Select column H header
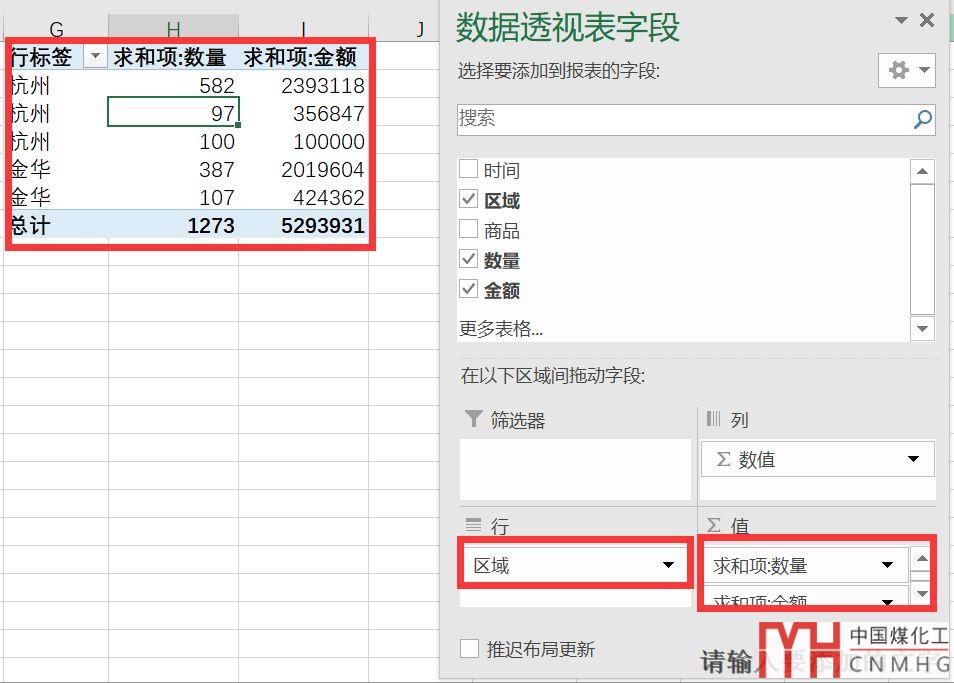Image resolution: width=954 pixels, height=683 pixels. (173, 29)
